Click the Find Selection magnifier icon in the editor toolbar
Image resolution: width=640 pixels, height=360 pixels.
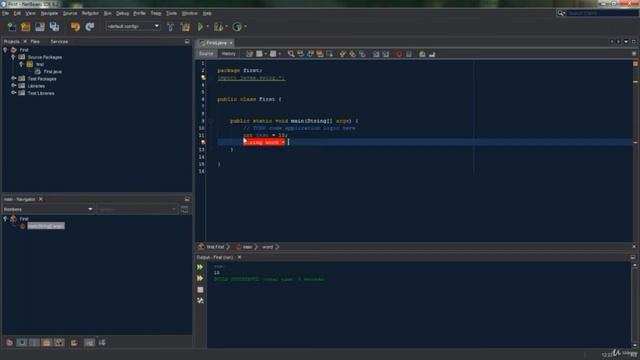pyautogui.click(x=291, y=54)
